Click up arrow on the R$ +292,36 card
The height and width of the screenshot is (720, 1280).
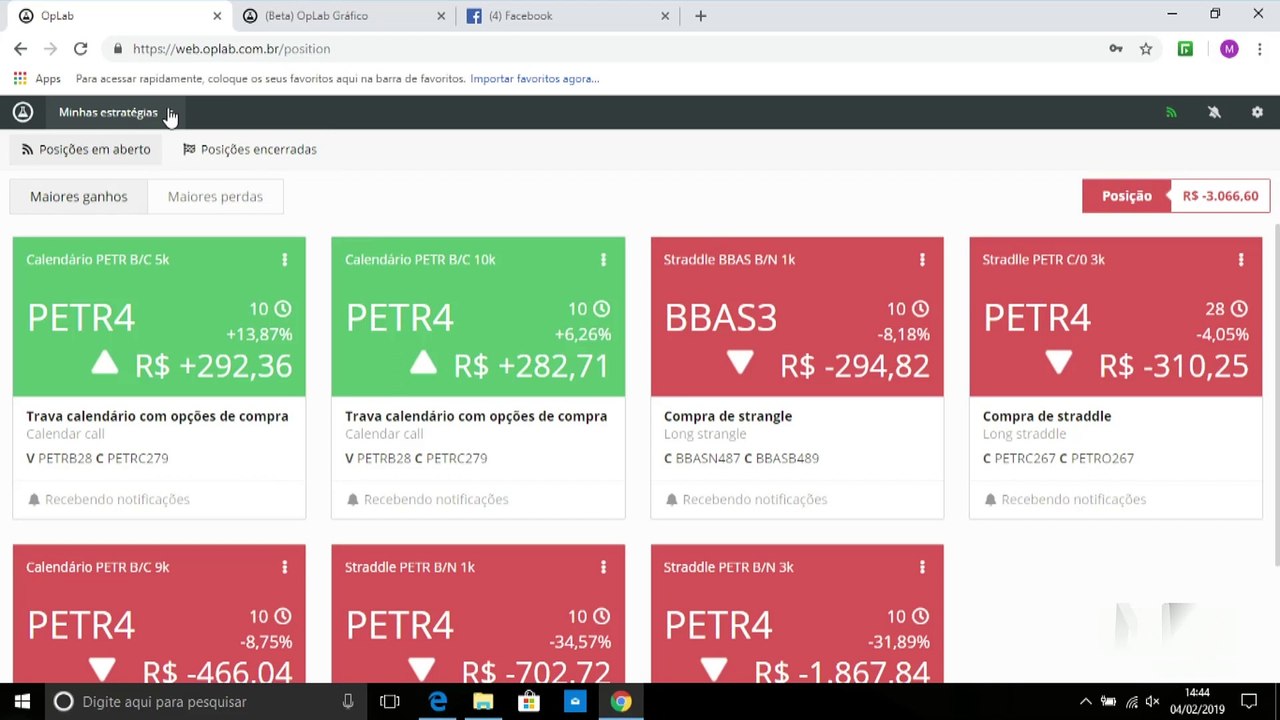pos(105,363)
